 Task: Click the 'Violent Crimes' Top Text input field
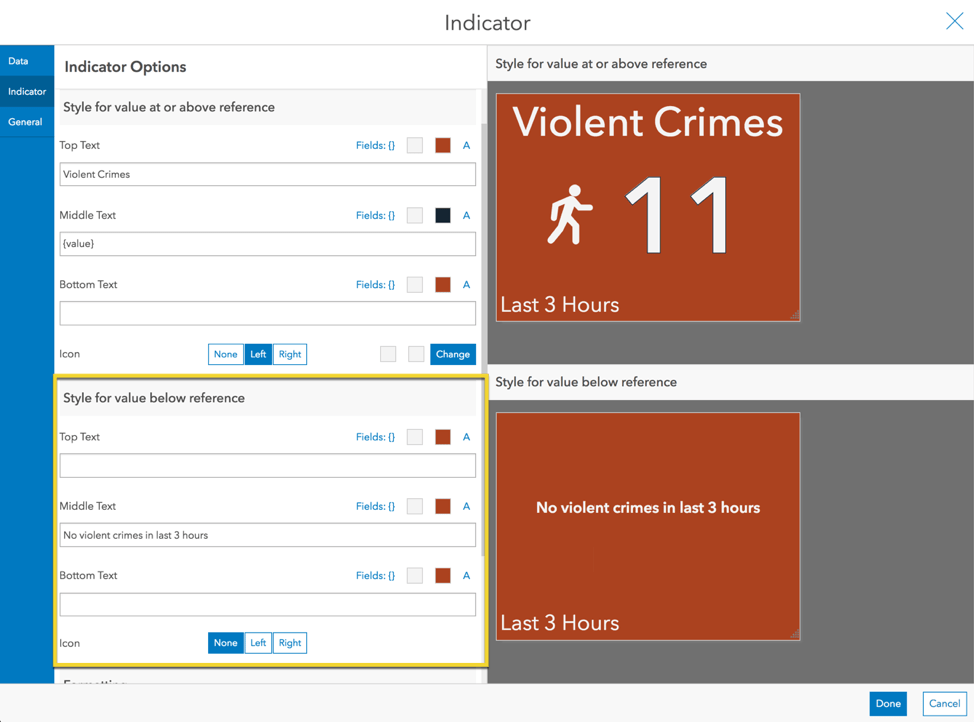click(x=267, y=174)
